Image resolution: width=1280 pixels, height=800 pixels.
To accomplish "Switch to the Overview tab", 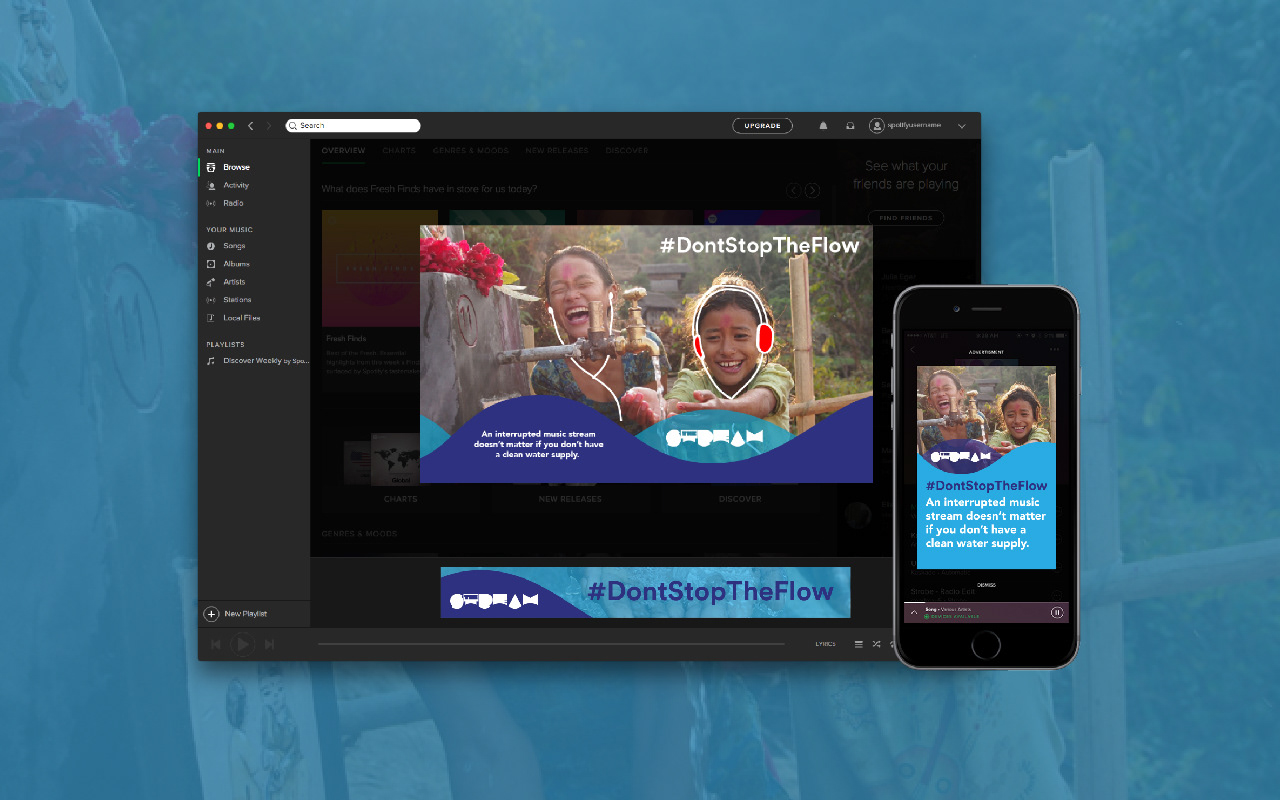I will (343, 150).
